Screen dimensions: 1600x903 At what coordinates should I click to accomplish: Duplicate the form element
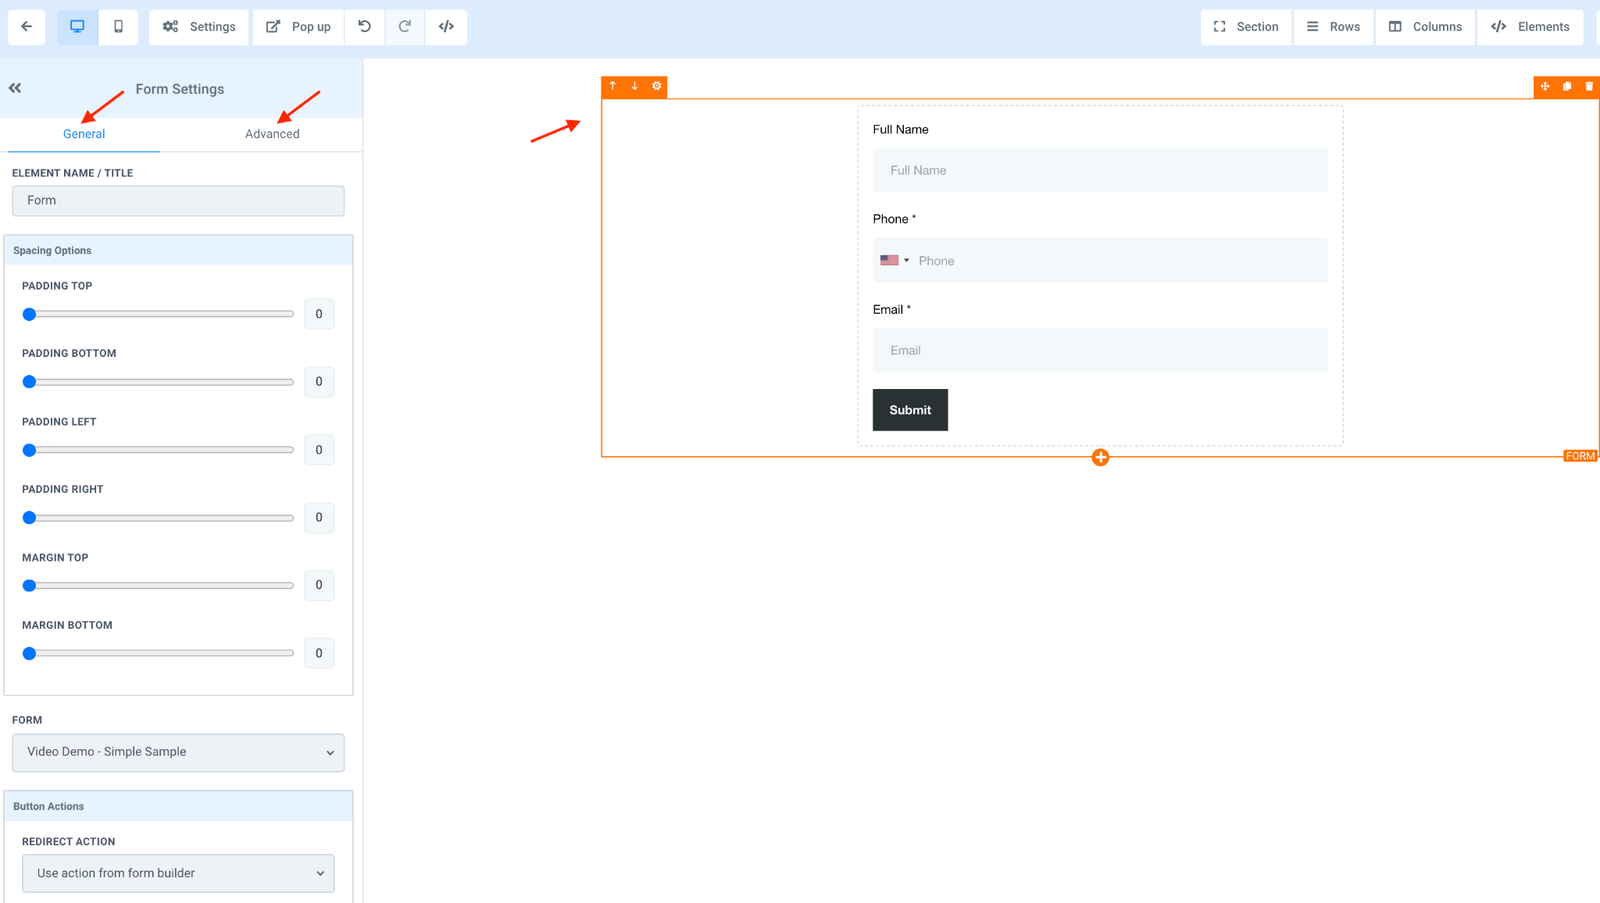pos(1567,87)
